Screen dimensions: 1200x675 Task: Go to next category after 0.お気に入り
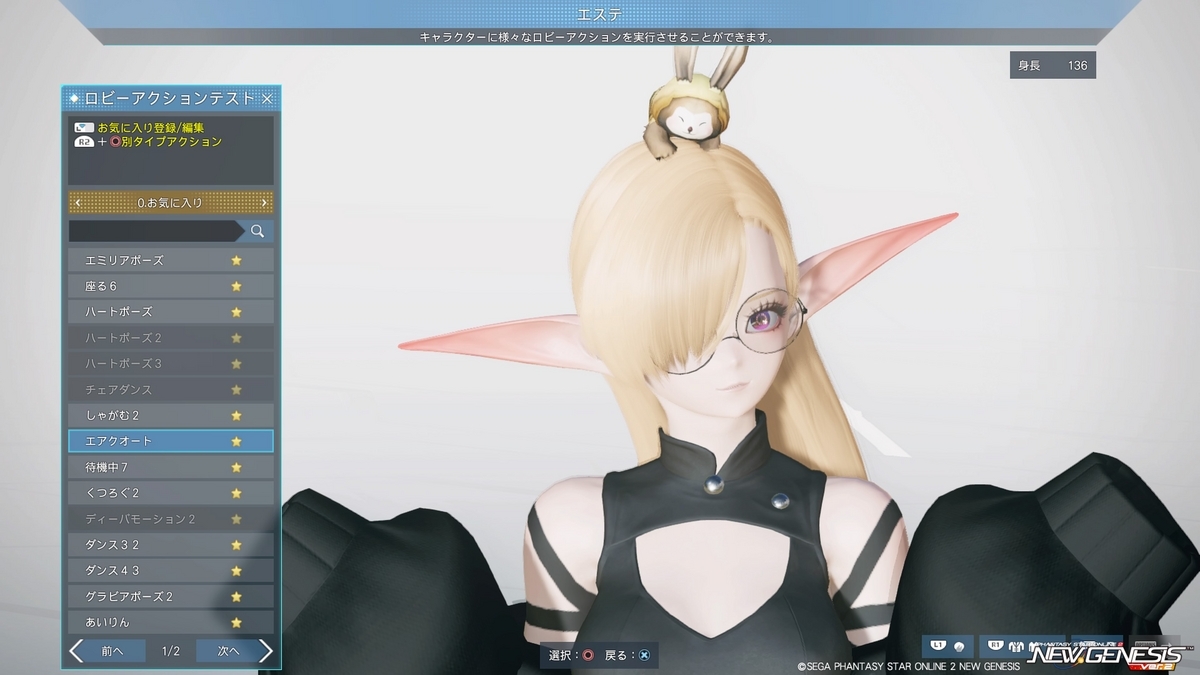click(264, 203)
